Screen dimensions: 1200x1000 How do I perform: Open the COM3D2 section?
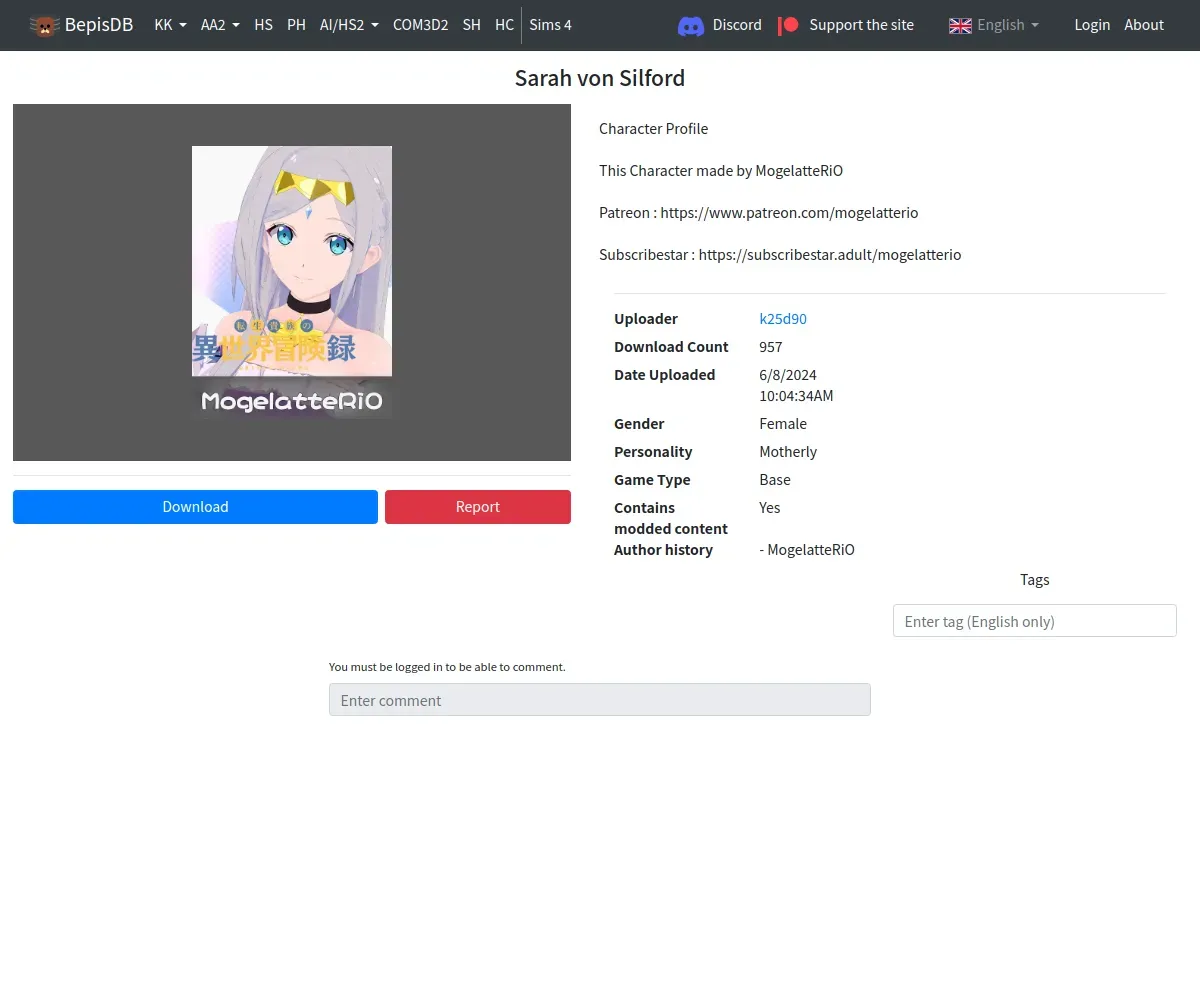click(420, 25)
